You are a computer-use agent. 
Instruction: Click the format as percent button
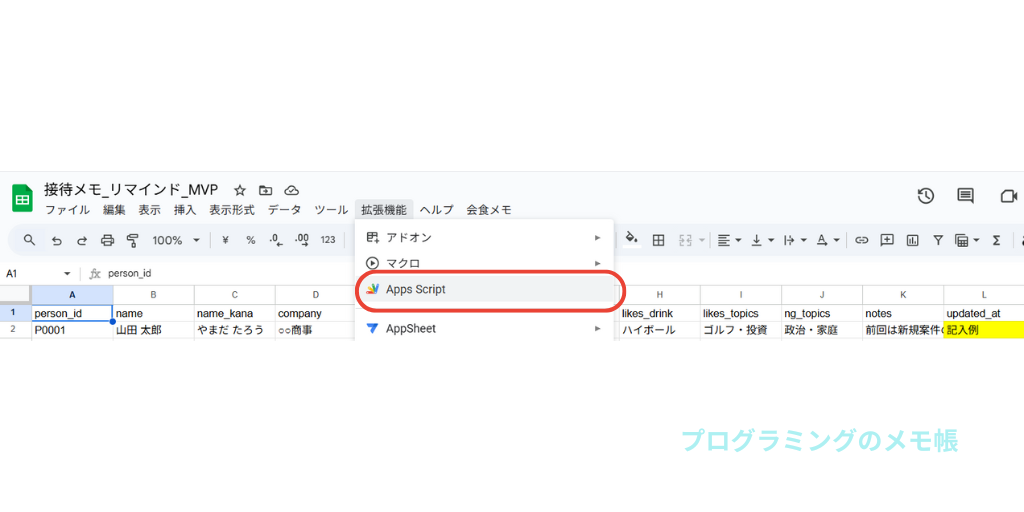(250, 240)
